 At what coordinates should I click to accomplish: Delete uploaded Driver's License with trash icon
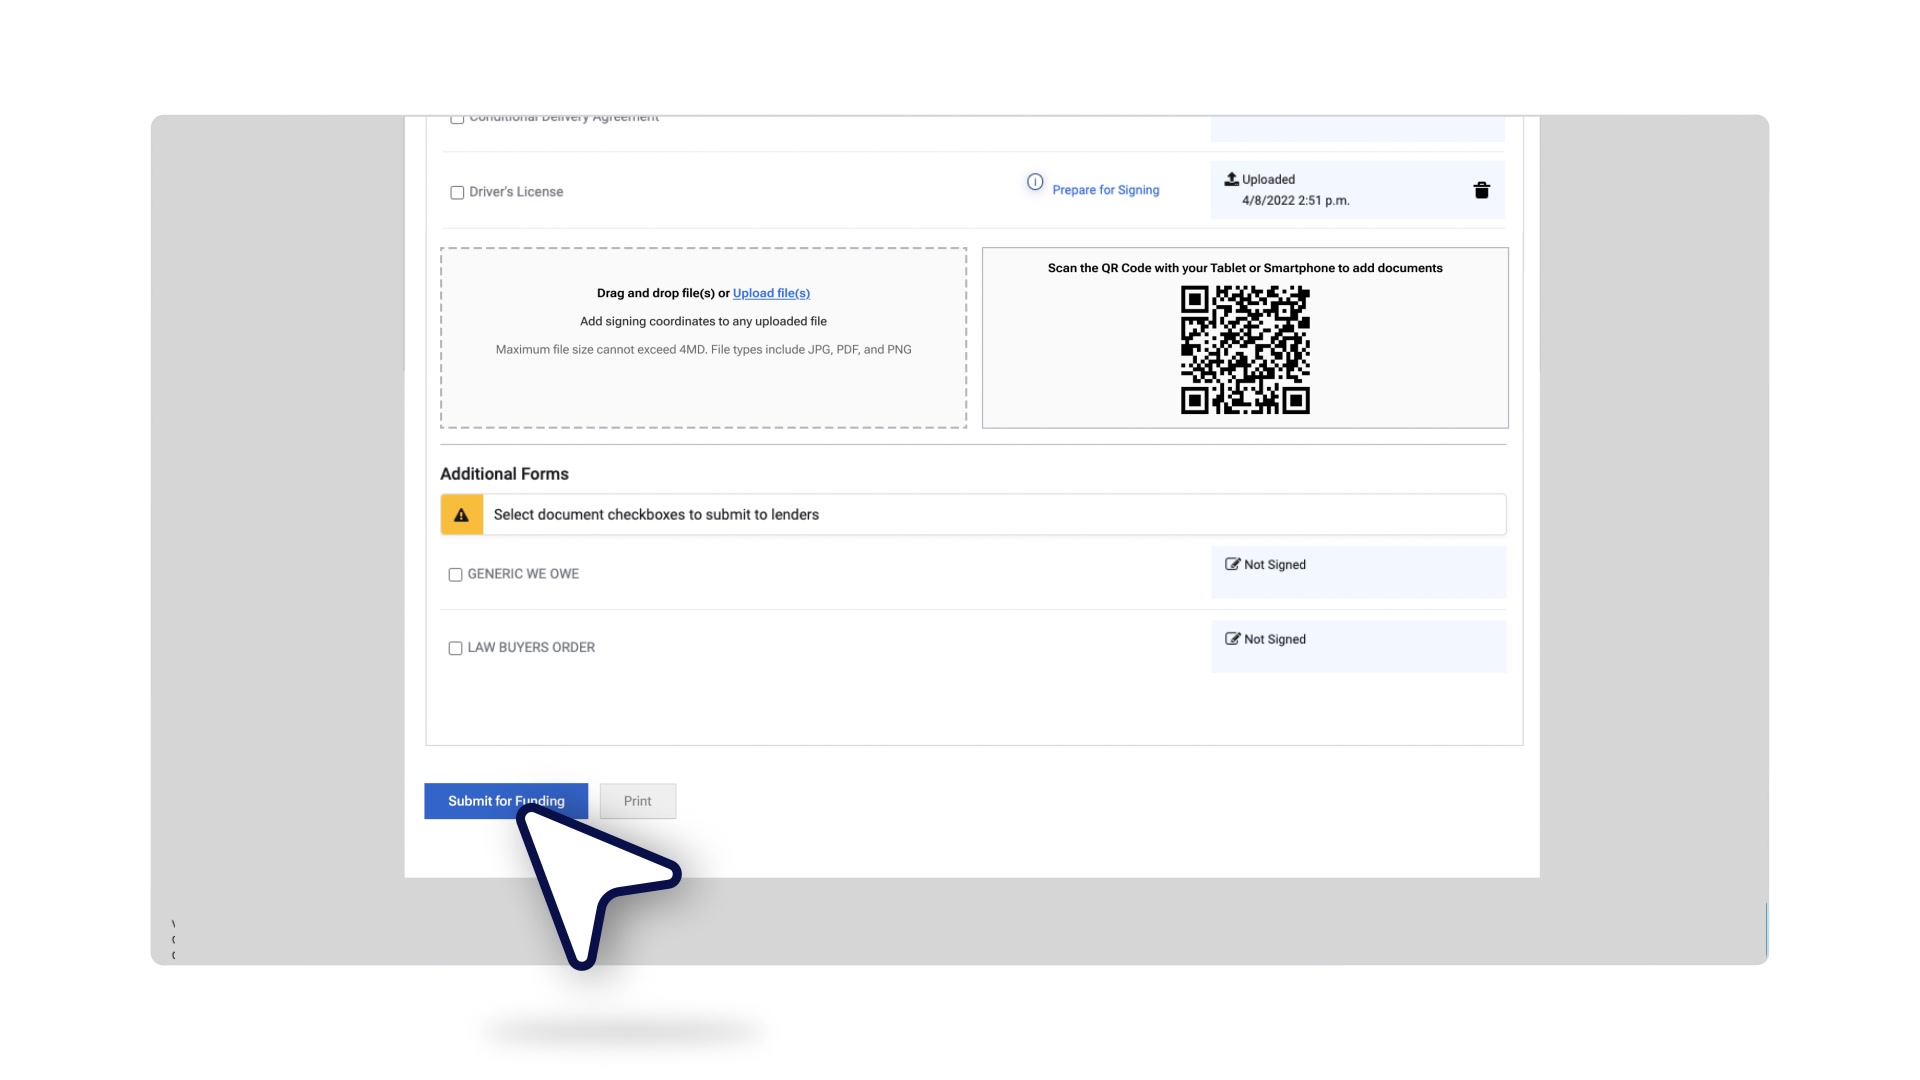1481,190
